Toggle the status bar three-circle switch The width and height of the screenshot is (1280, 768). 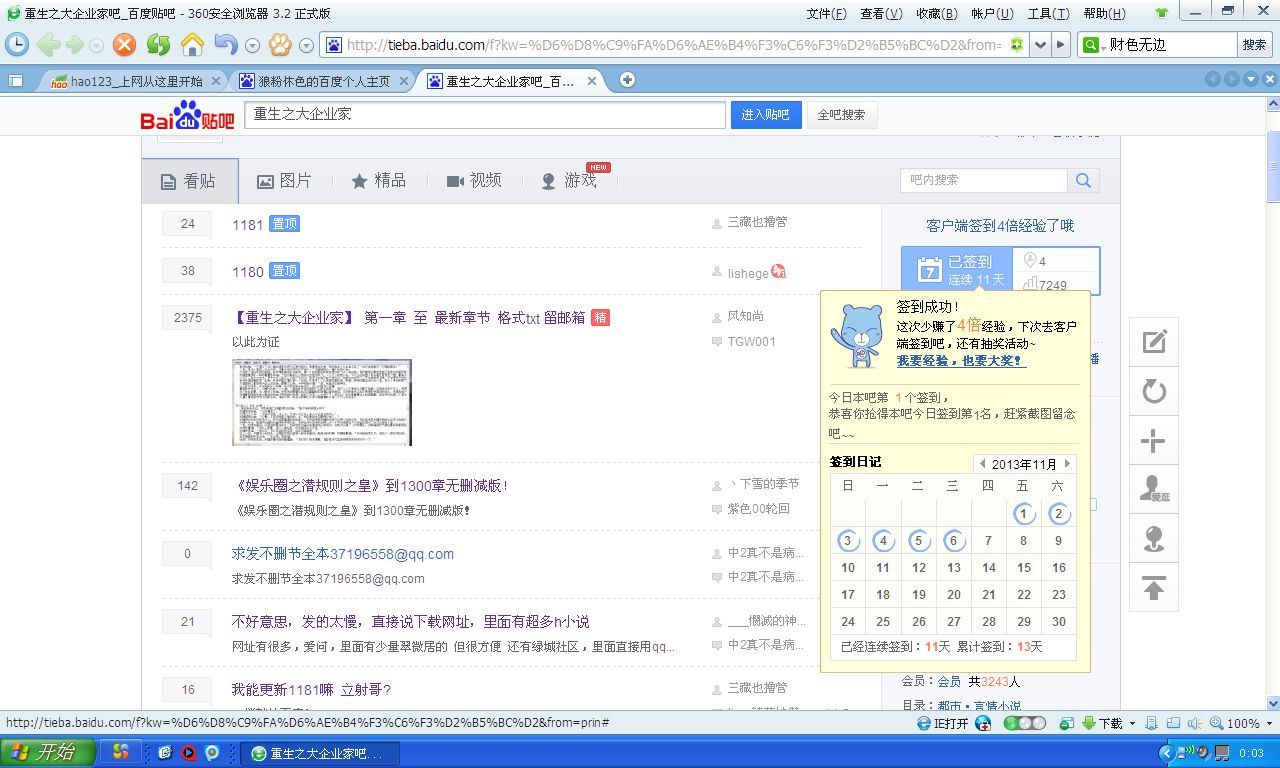click(1025, 723)
